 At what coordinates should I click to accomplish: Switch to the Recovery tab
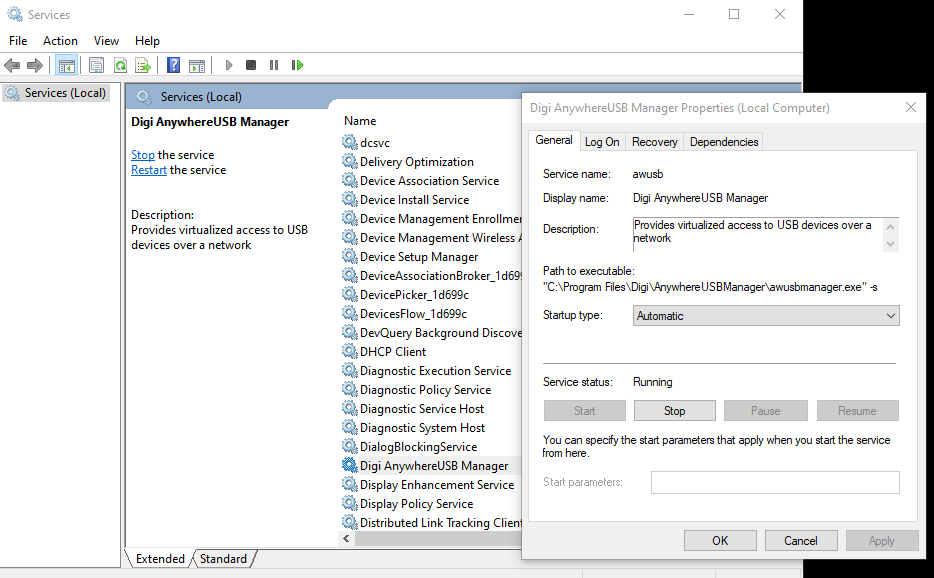(x=654, y=142)
